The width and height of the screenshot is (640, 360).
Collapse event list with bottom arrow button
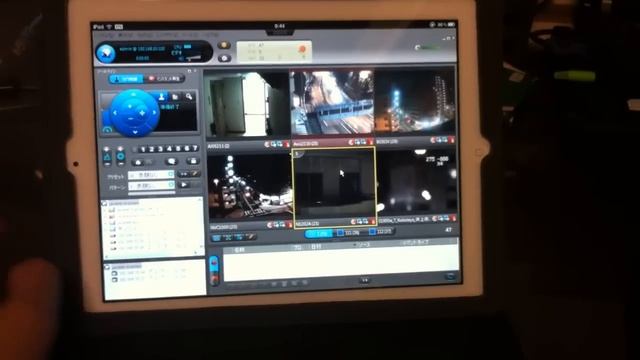coord(364,280)
